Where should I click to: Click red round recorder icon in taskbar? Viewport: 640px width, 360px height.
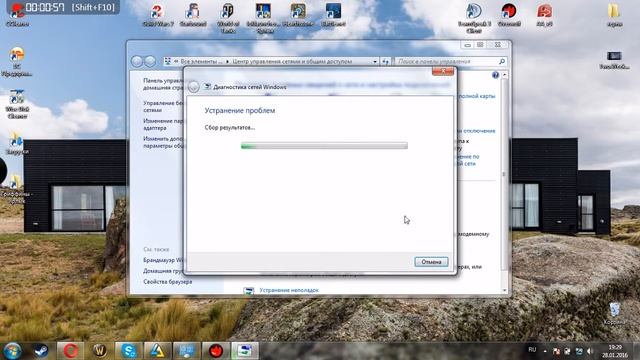tap(216, 351)
